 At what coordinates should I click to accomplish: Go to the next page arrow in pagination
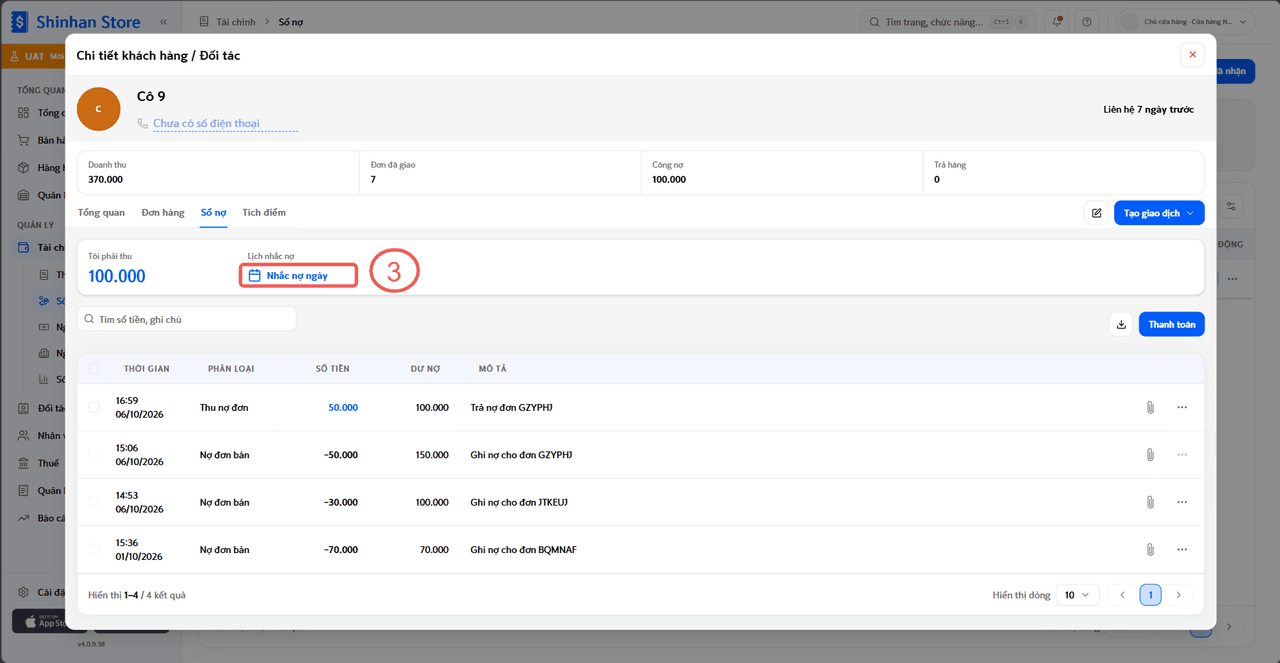point(1178,595)
